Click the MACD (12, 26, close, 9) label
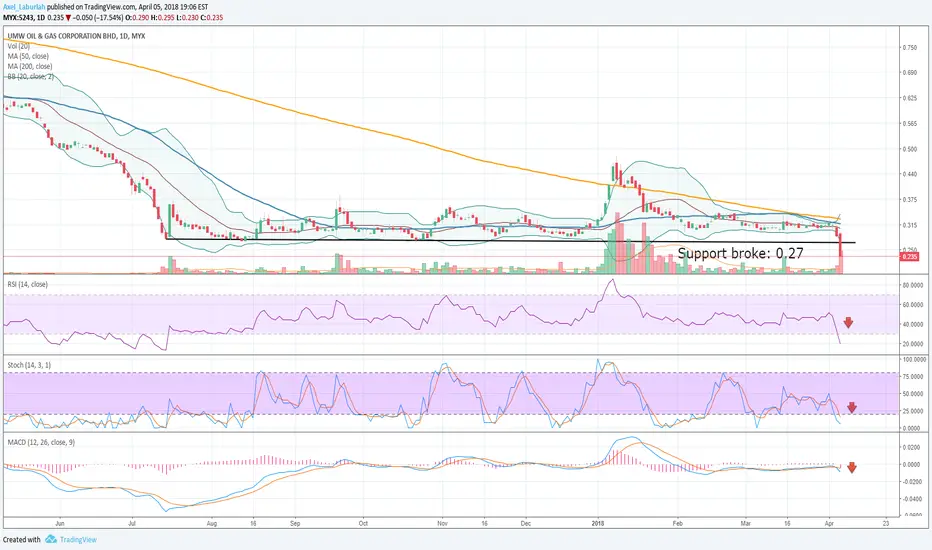The image size is (932, 550). tap(41, 442)
